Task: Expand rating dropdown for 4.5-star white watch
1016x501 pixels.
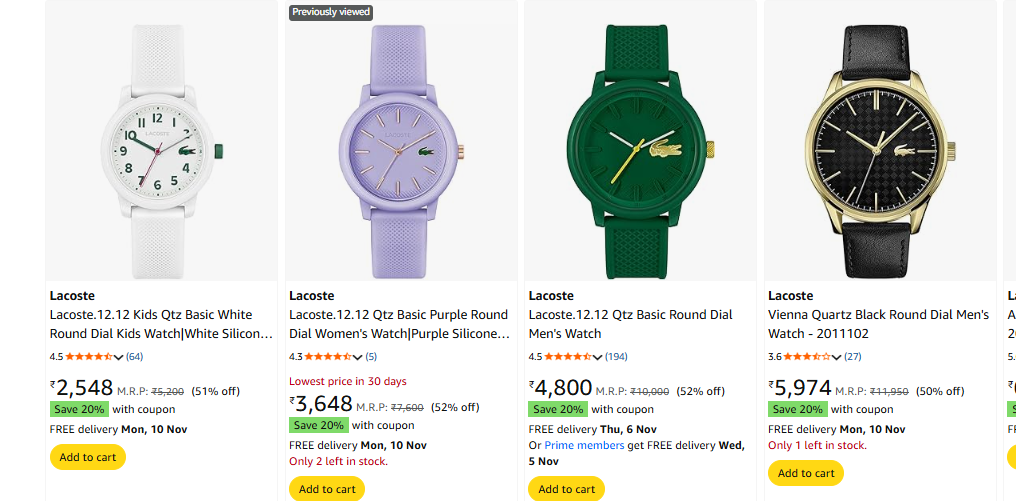Action: tap(119, 357)
